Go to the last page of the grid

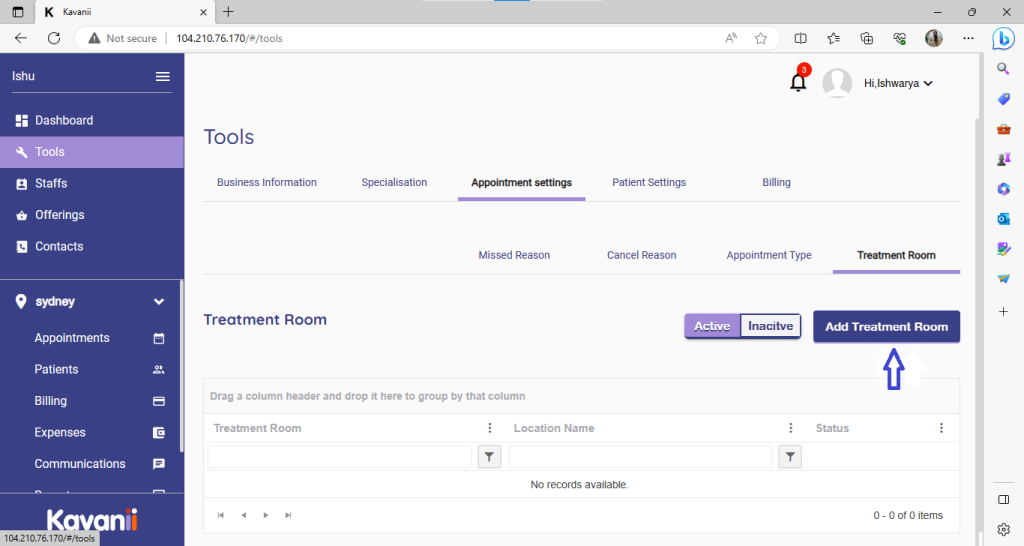[289, 515]
